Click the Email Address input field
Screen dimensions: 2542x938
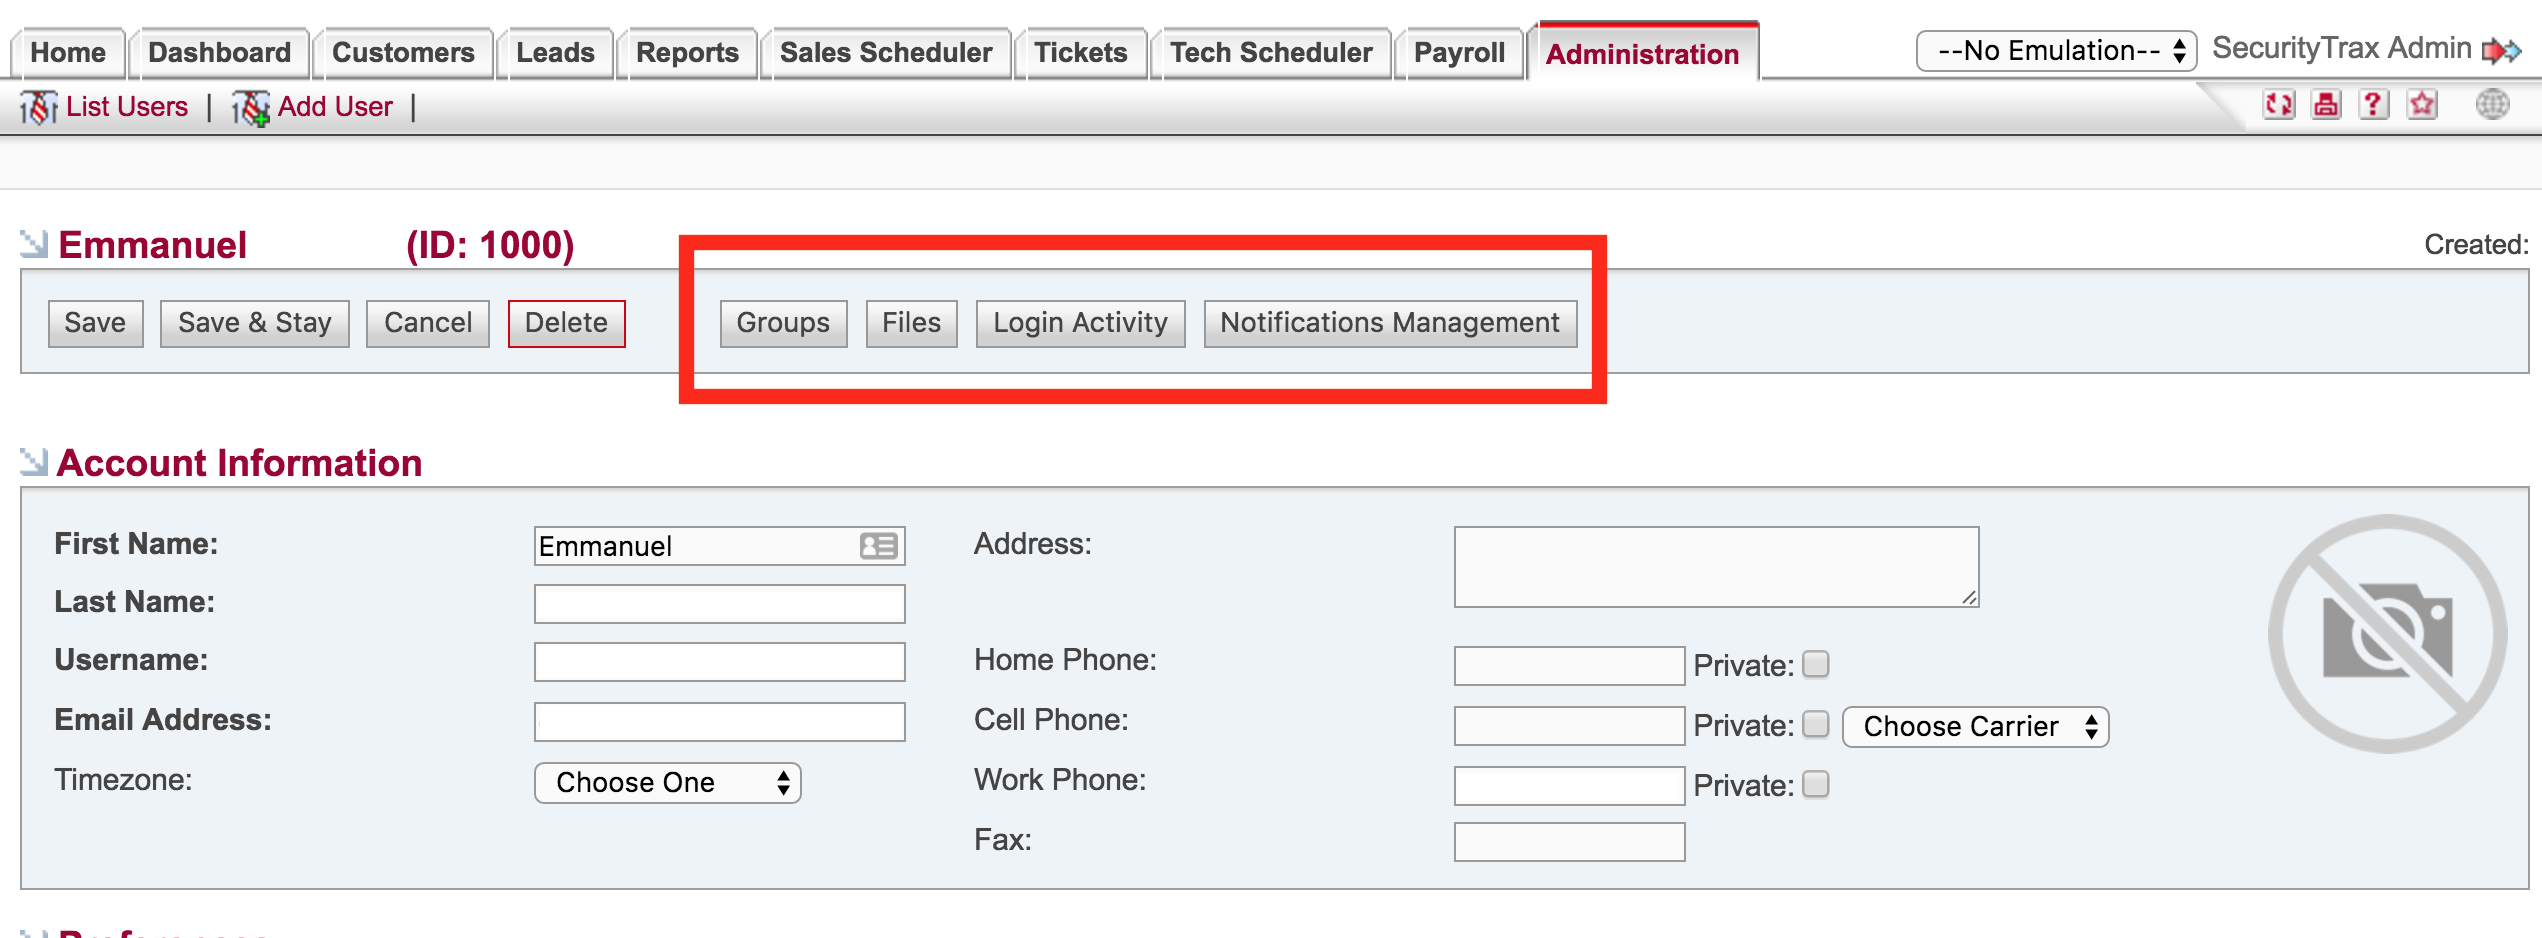[x=719, y=722]
